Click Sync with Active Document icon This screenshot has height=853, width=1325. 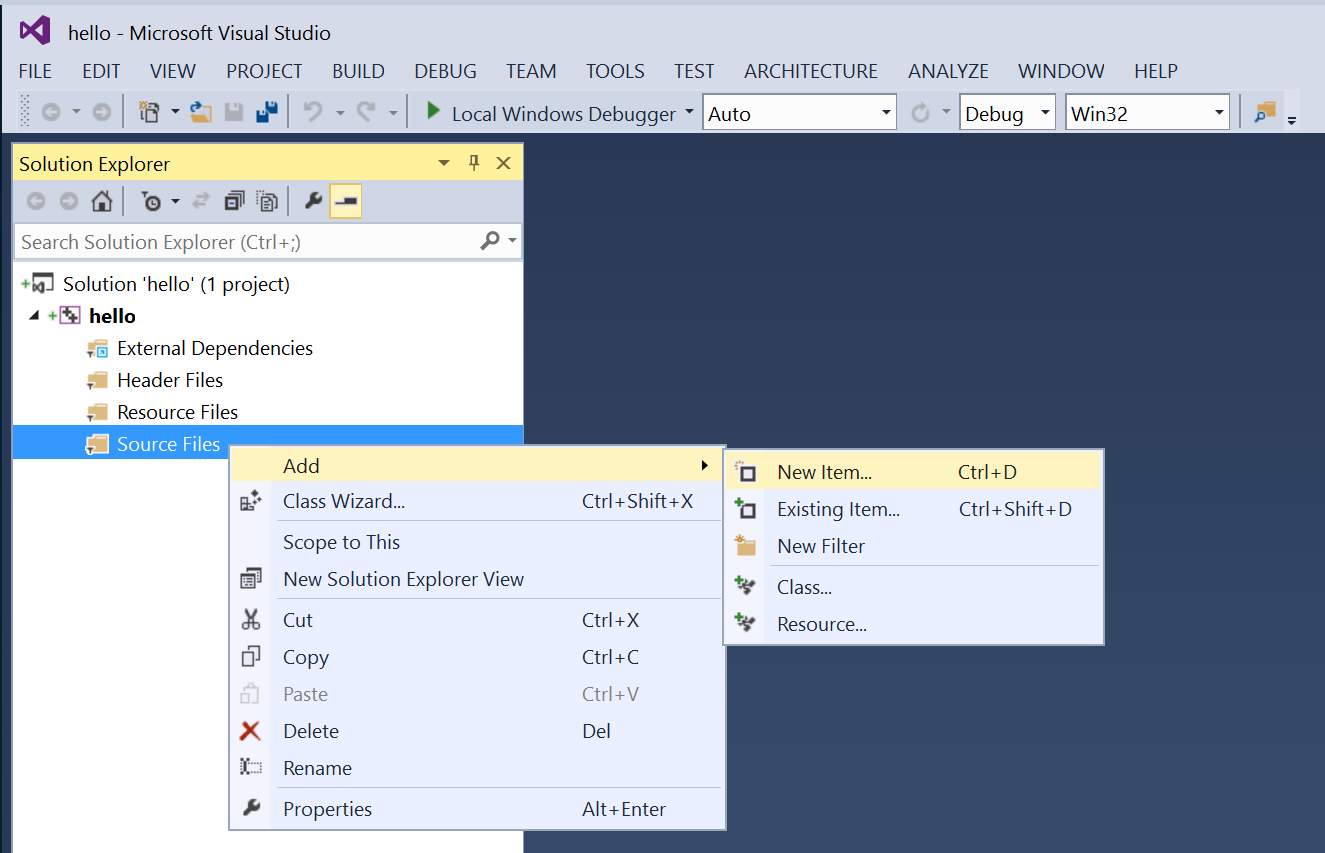(x=201, y=201)
